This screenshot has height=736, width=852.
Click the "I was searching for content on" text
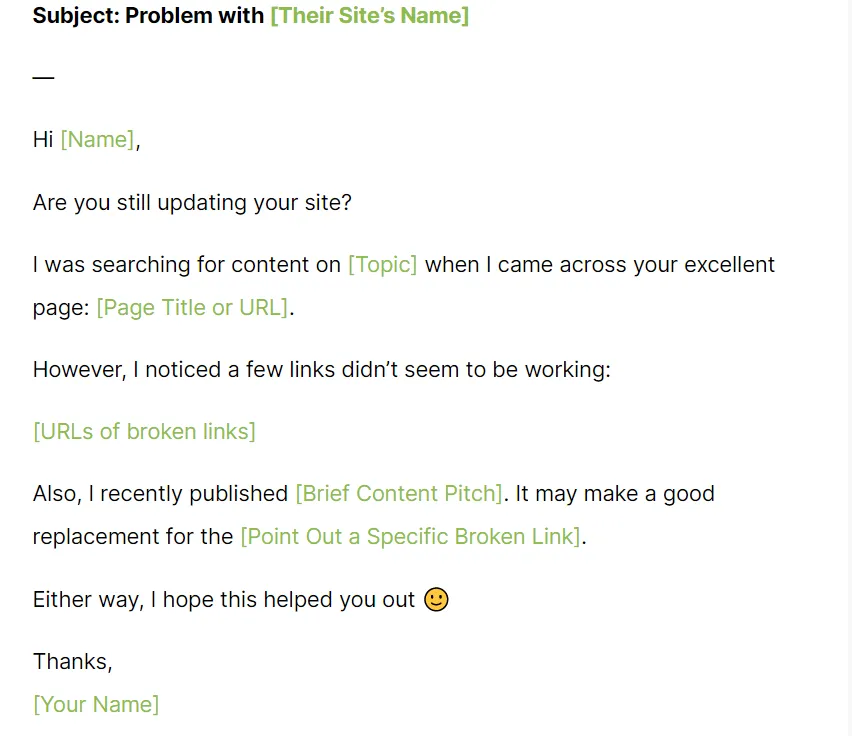187,265
